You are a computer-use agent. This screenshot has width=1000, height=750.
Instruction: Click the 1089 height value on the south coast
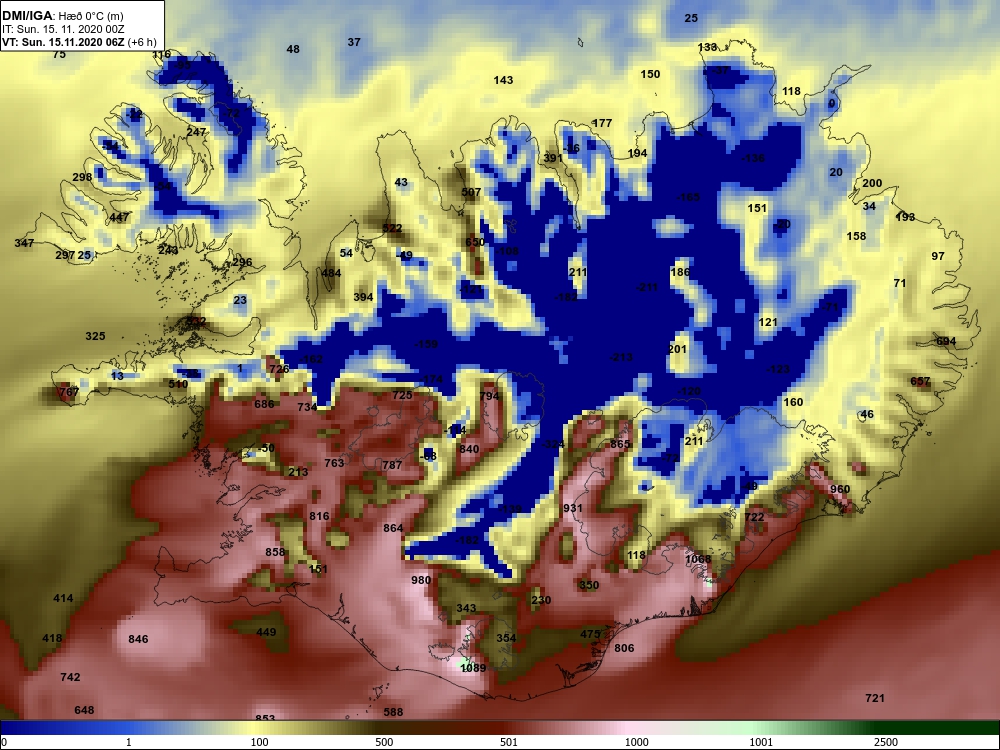pyautogui.click(x=473, y=668)
